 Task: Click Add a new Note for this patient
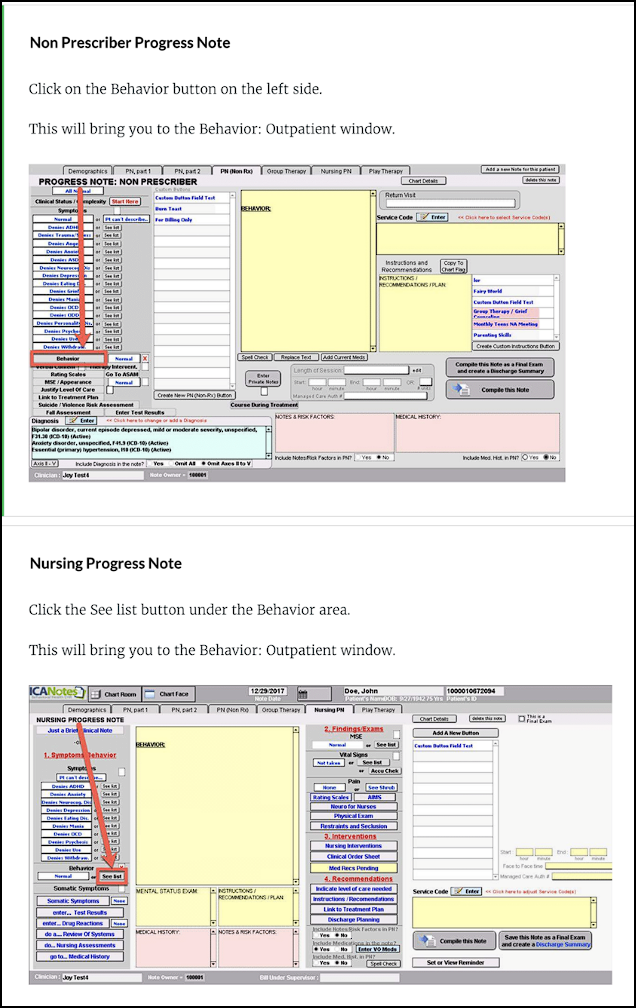tap(520, 170)
